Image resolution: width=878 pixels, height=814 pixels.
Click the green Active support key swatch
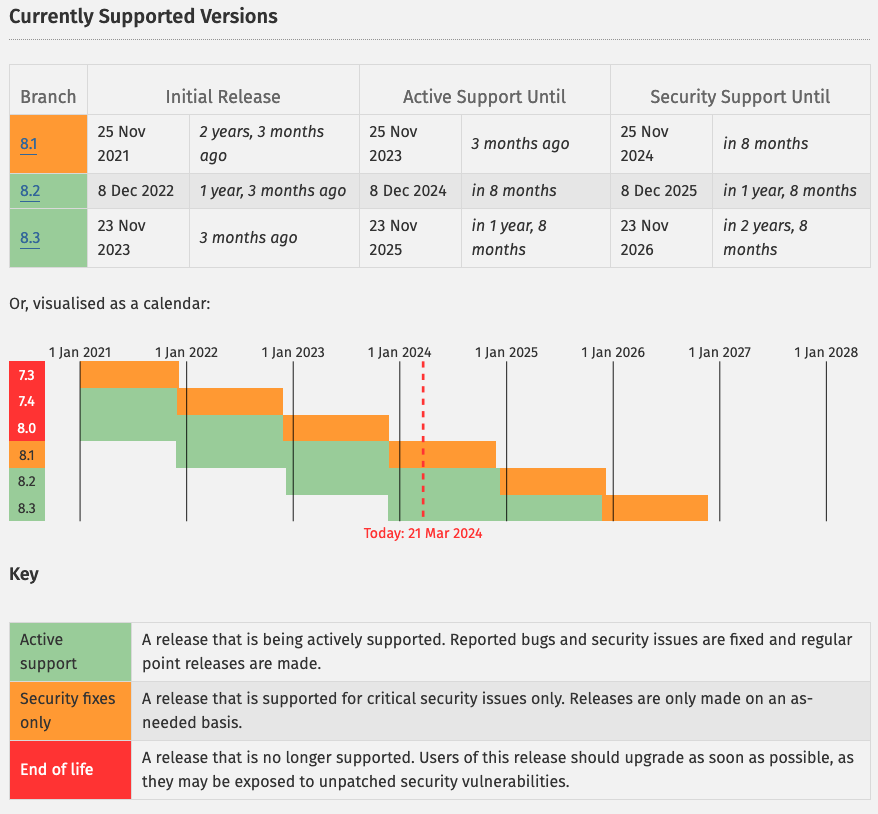pyautogui.click(x=70, y=651)
